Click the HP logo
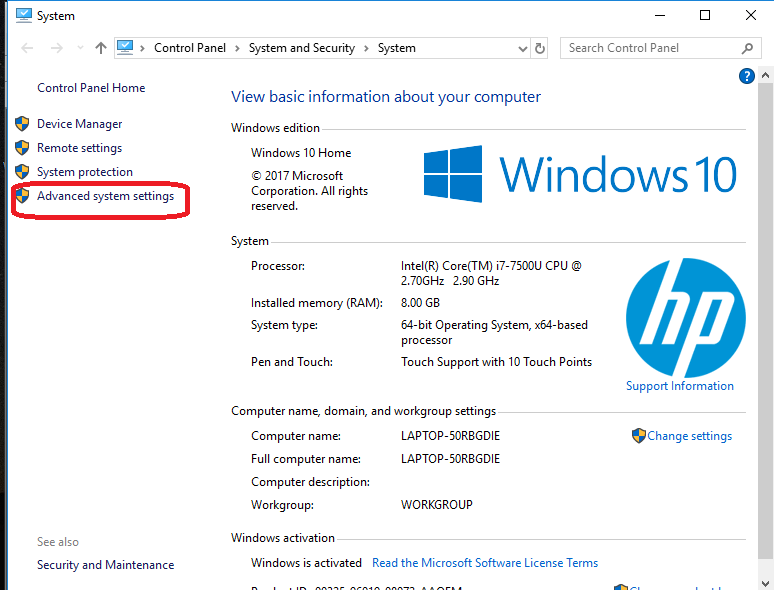This screenshot has width=774, height=590. click(x=686, y=317)
